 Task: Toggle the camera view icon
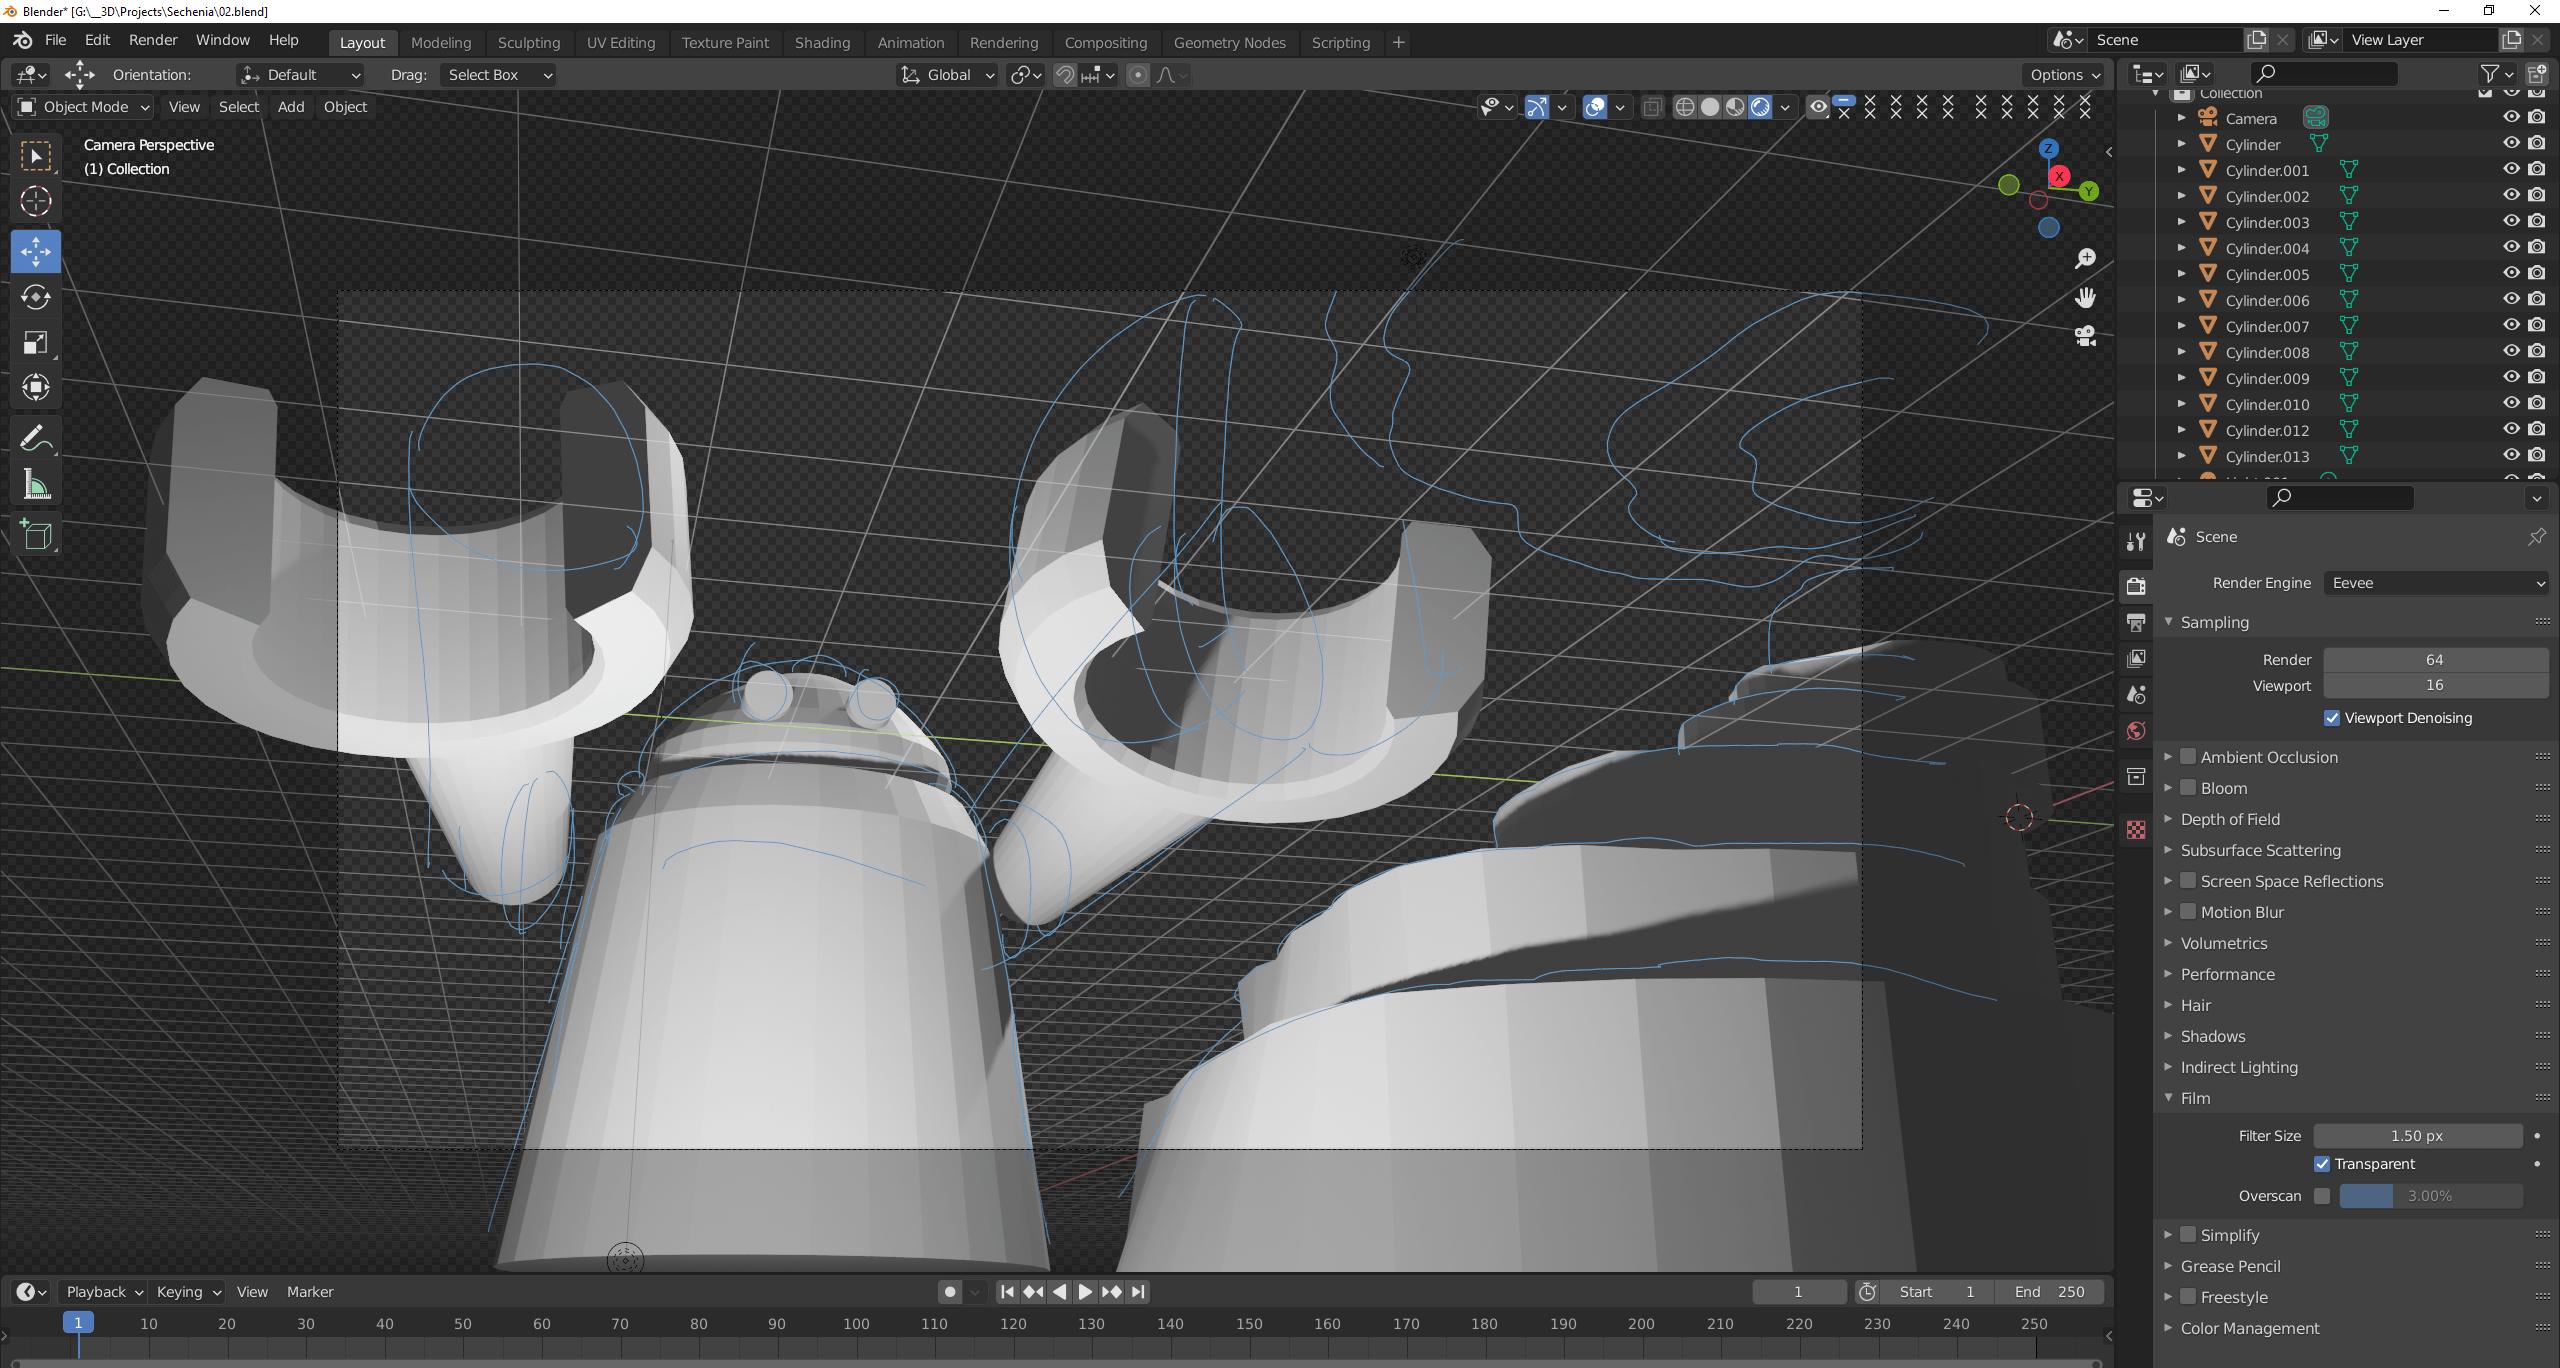pyautogui.click(x=2085, y=336)
